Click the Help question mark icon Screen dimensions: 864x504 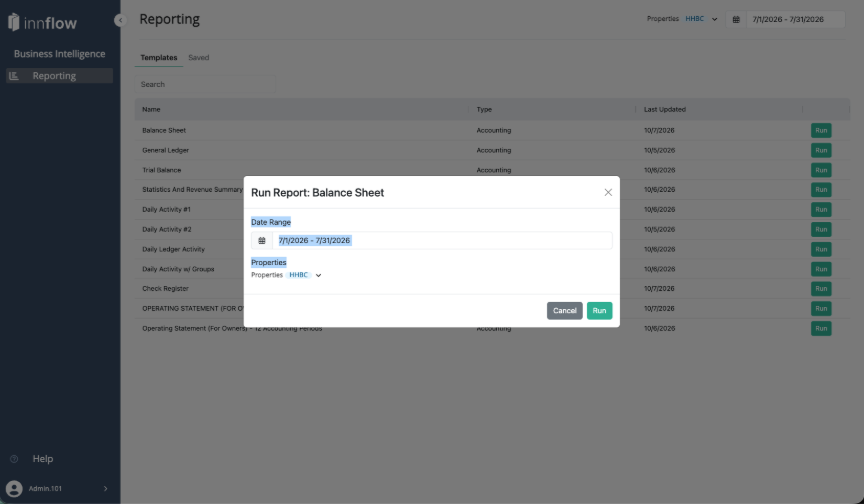(14, 459)
